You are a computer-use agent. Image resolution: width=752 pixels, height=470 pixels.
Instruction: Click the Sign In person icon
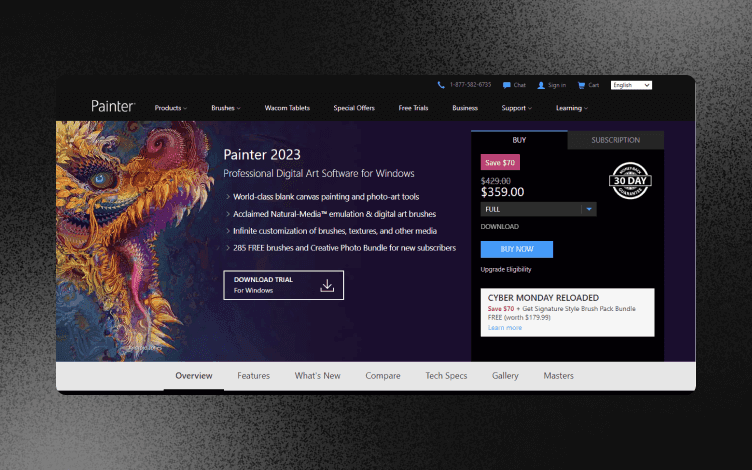point(541,85)
